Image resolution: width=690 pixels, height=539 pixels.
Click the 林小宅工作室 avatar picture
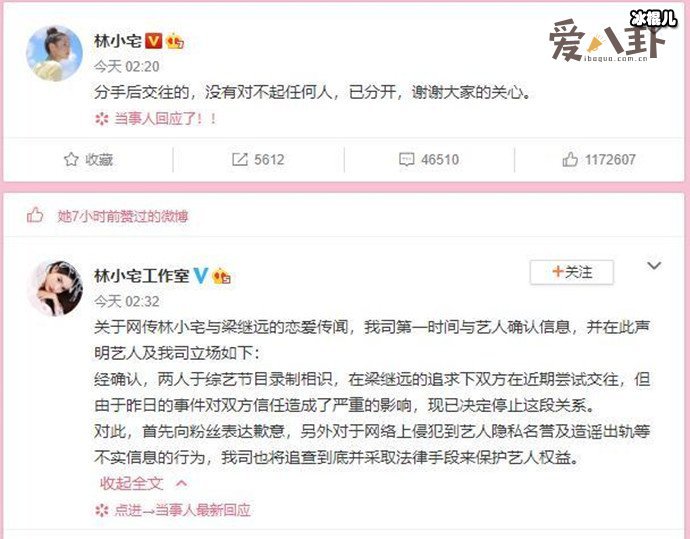tap(54, 289)
